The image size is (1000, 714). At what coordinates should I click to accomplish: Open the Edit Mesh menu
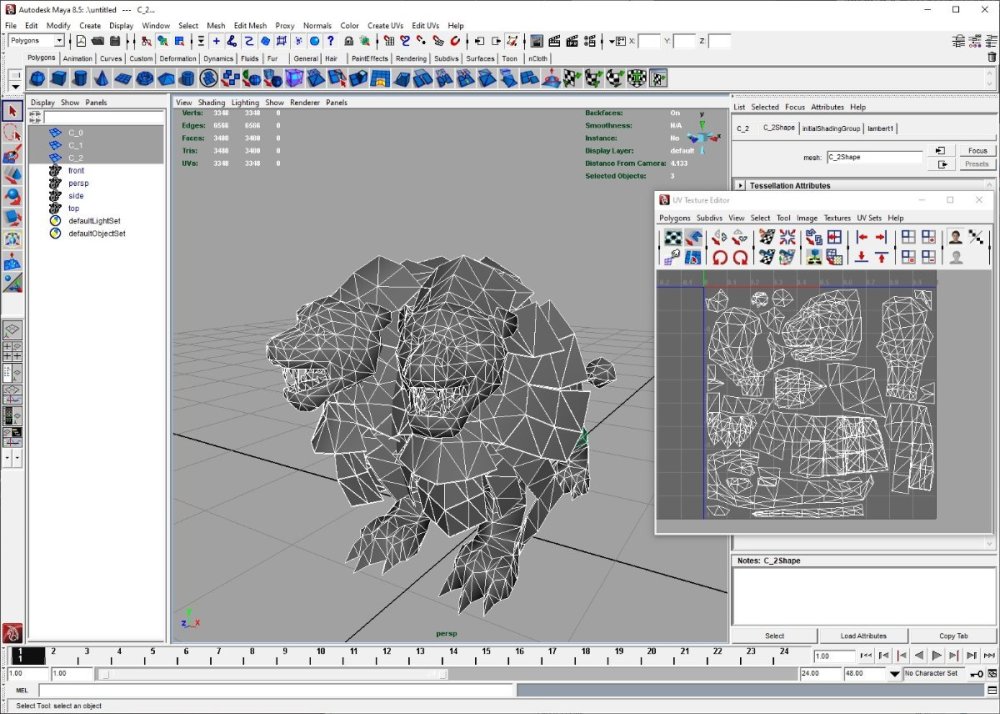click(x=250, y=25)
